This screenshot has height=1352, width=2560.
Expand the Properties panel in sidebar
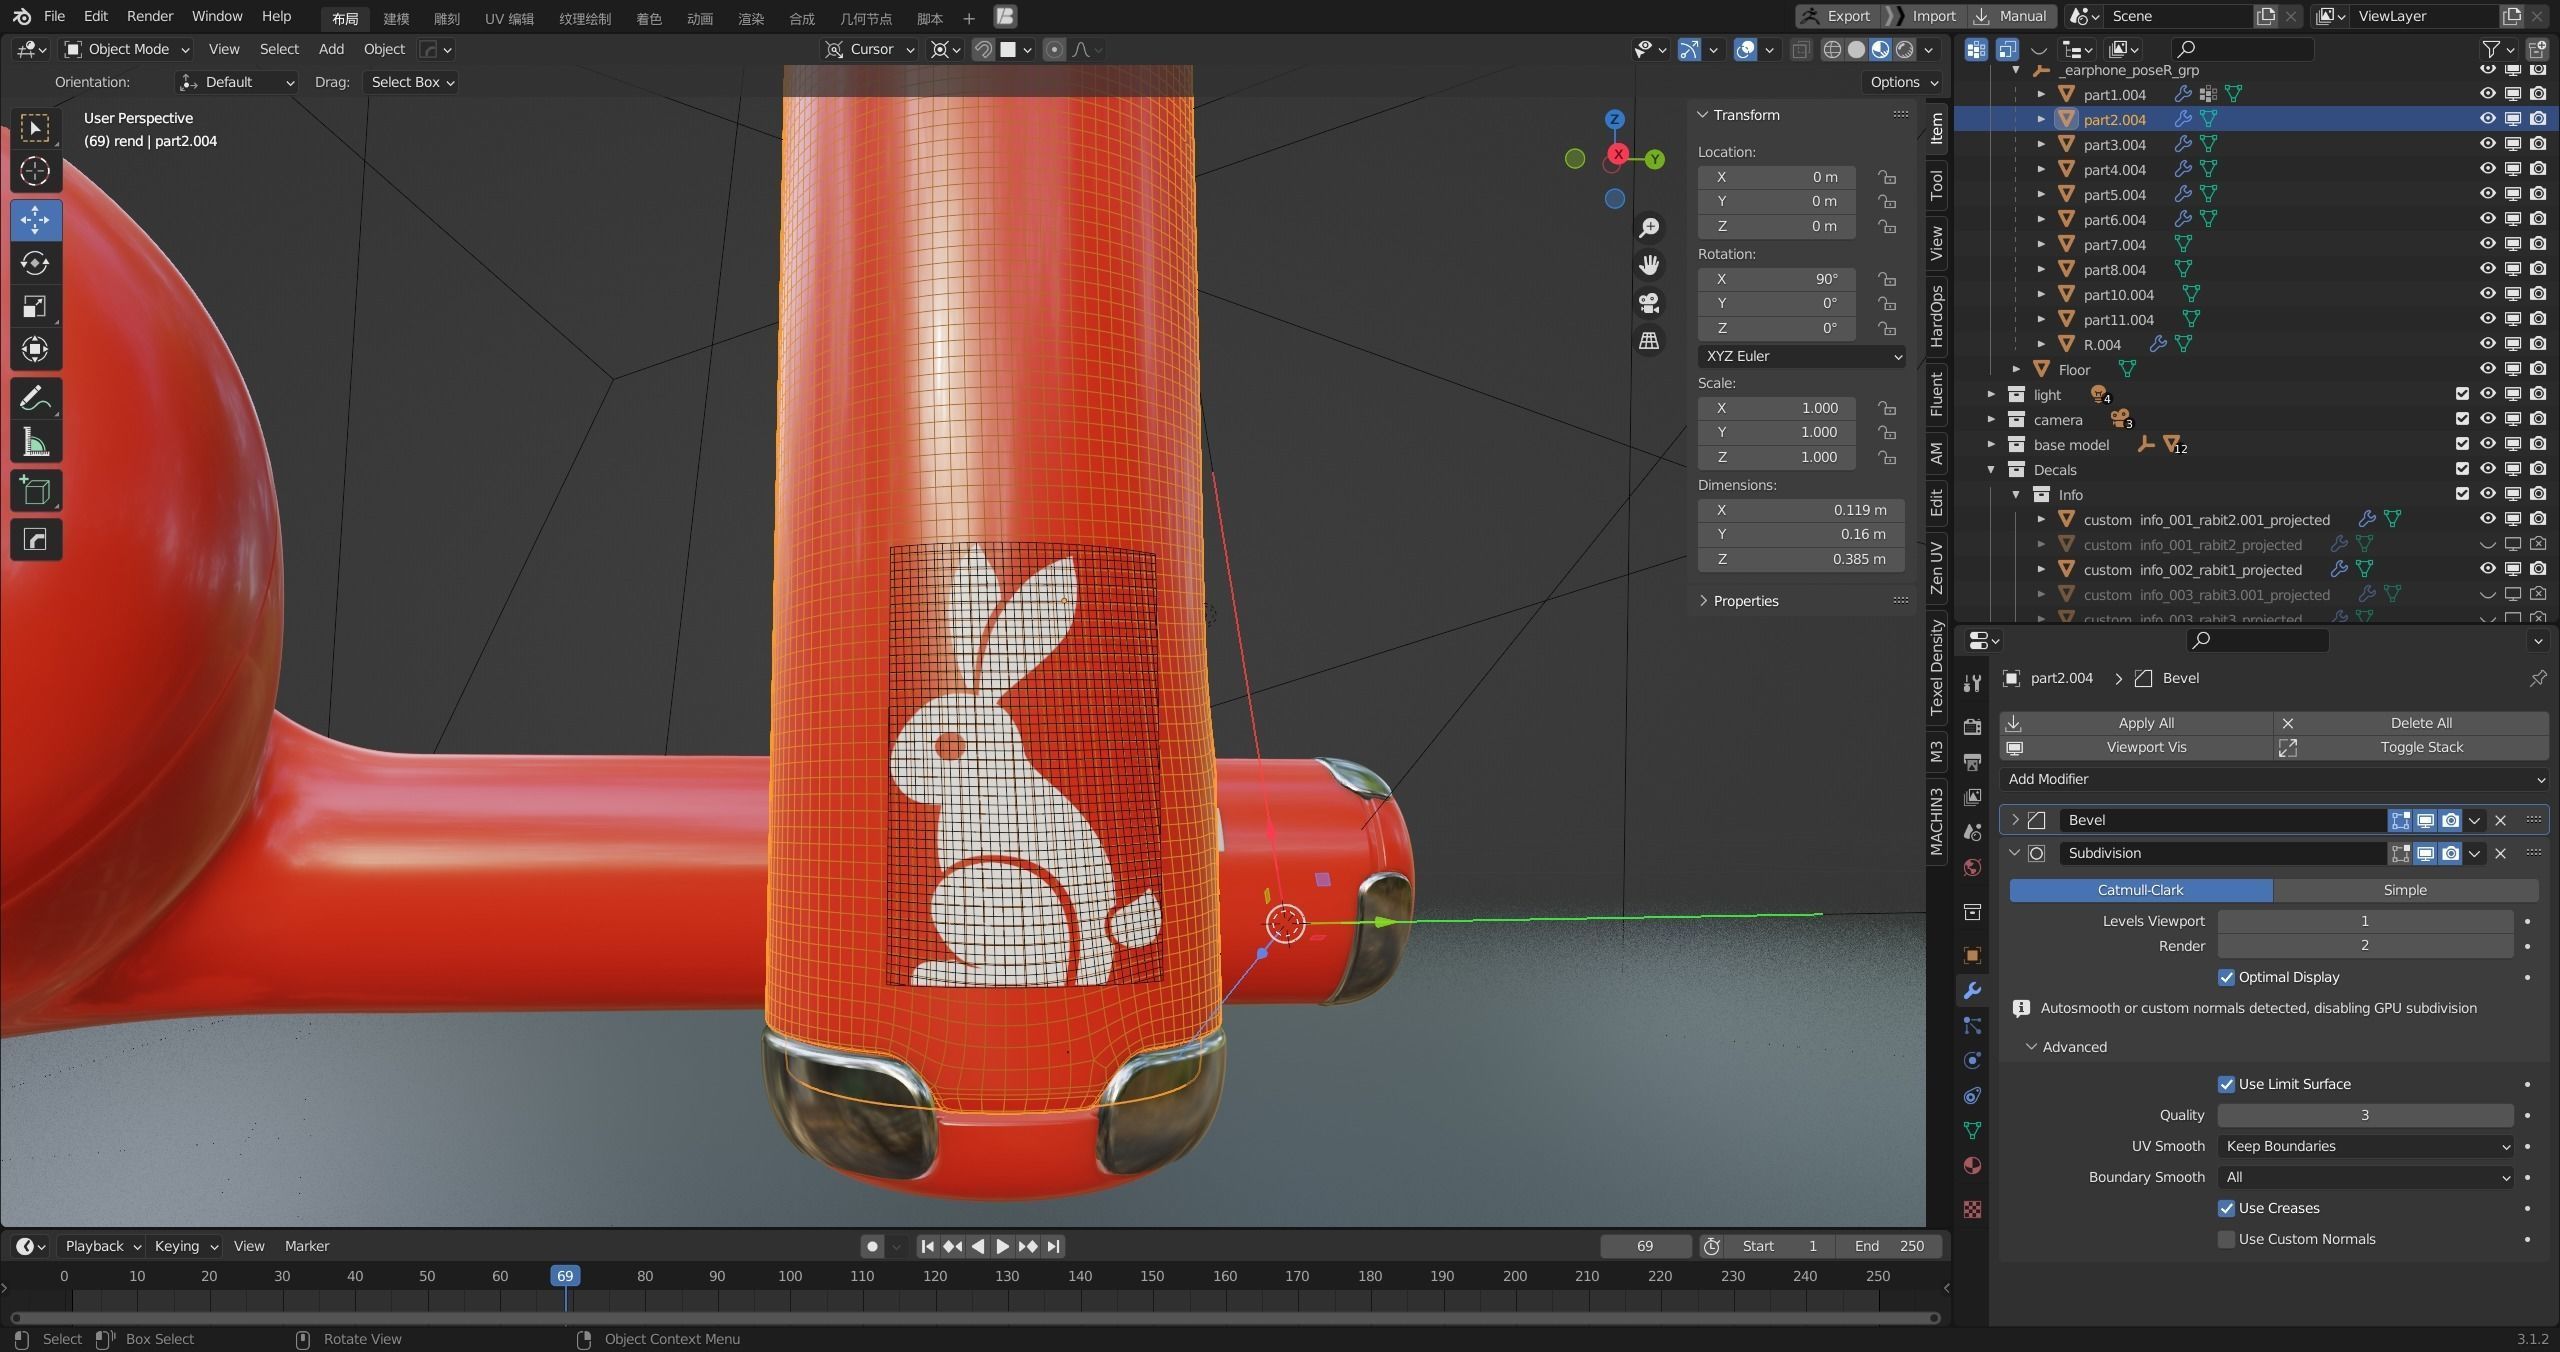[1744, 601]
